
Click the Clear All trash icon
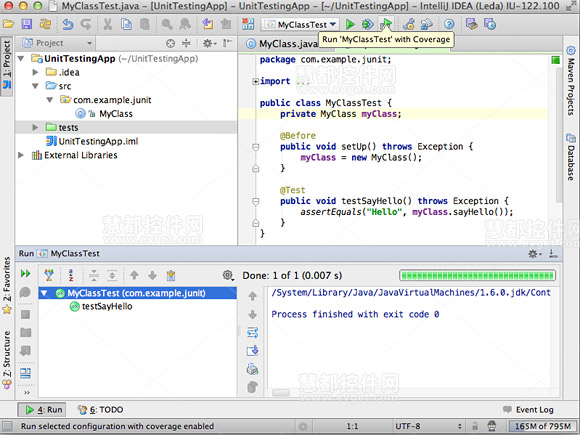tap(253, 387)
